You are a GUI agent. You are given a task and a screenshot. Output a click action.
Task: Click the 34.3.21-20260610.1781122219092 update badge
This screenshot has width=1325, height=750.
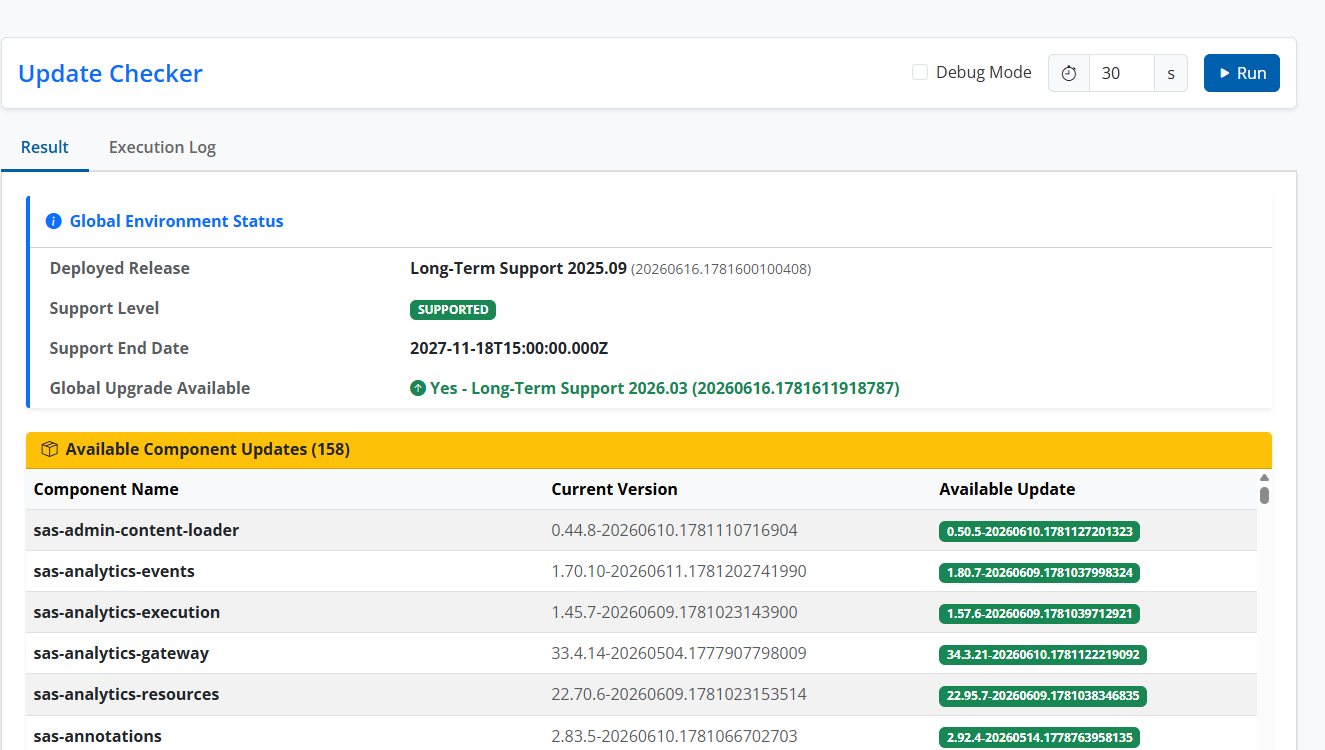[1043, 654]
